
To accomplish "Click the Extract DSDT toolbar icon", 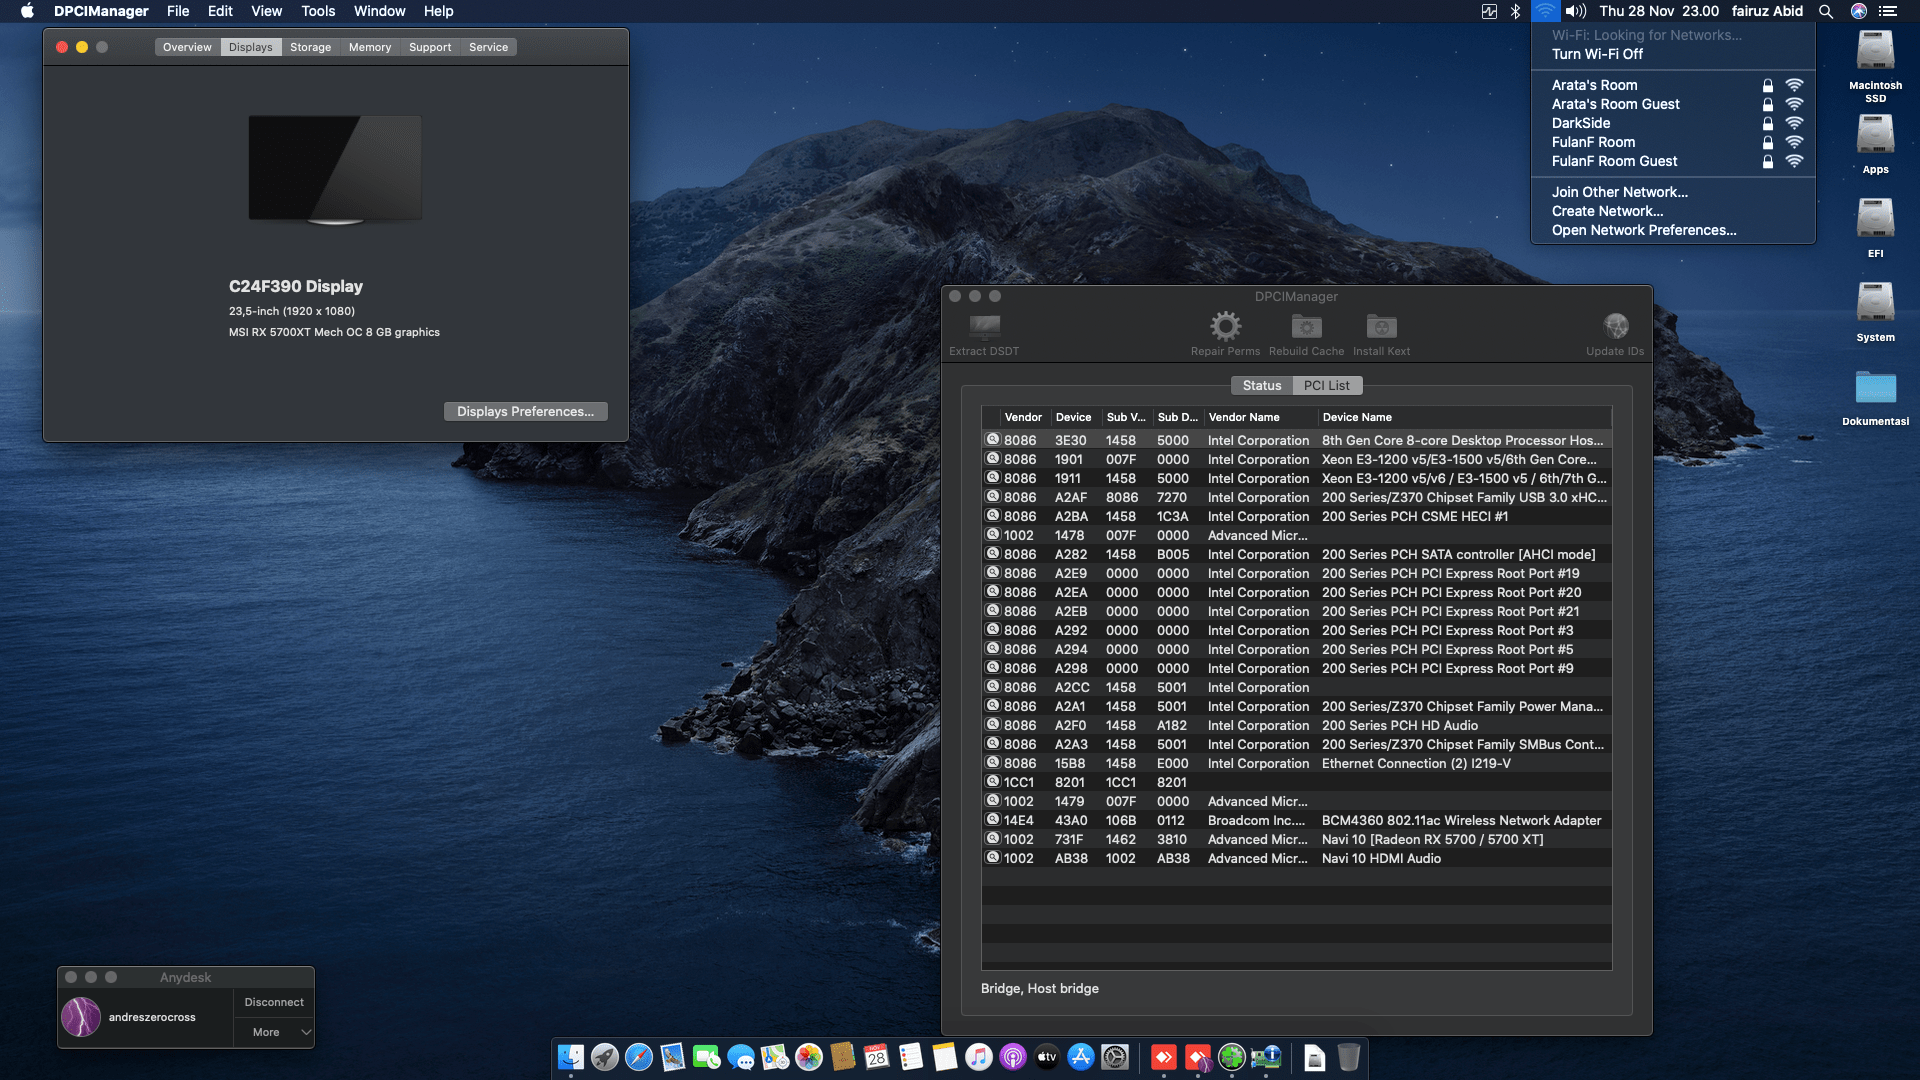I will (x=984, y=327).
